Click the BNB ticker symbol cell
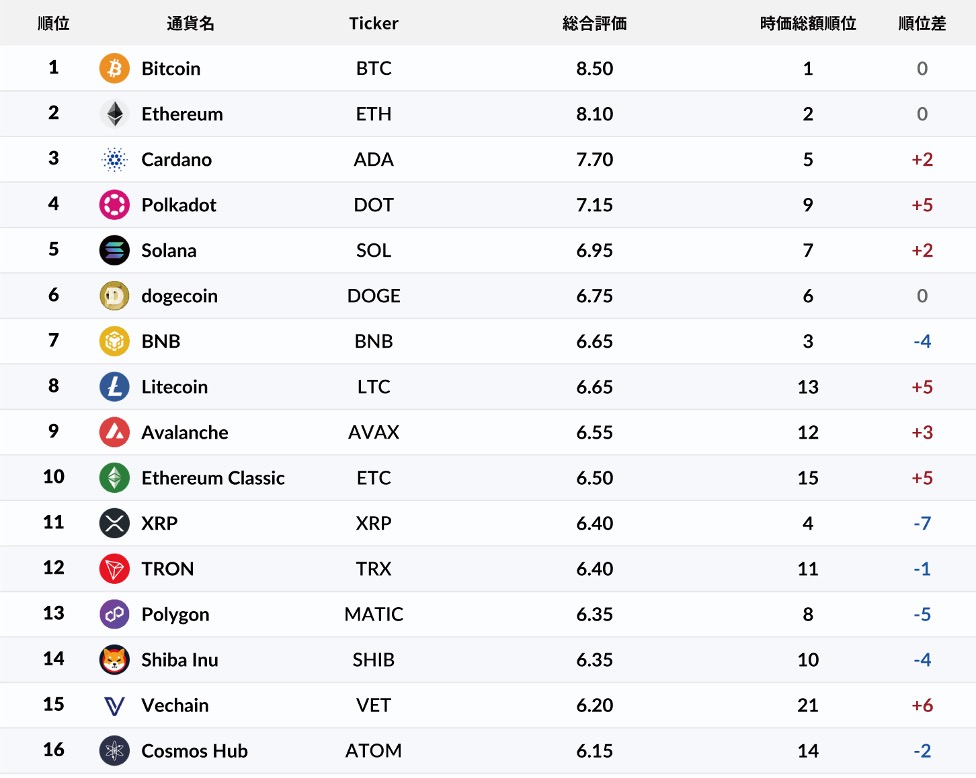 [374, 342]
